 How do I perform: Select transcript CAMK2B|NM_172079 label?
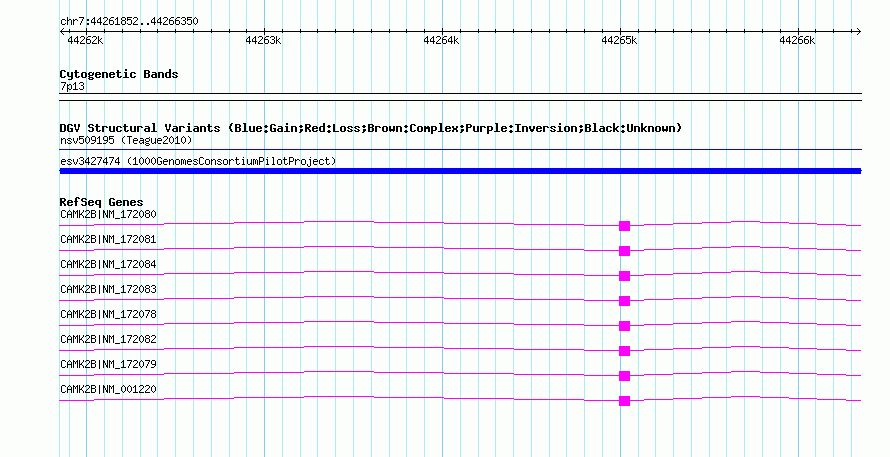tap(108, 364)
